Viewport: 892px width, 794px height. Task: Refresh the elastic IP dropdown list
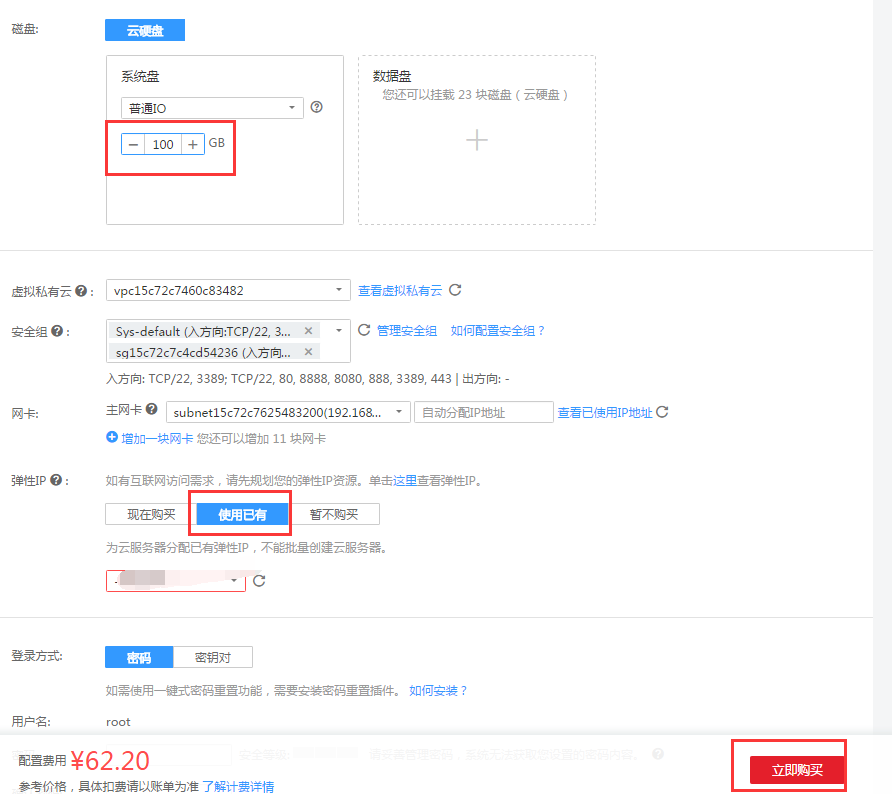259,581
